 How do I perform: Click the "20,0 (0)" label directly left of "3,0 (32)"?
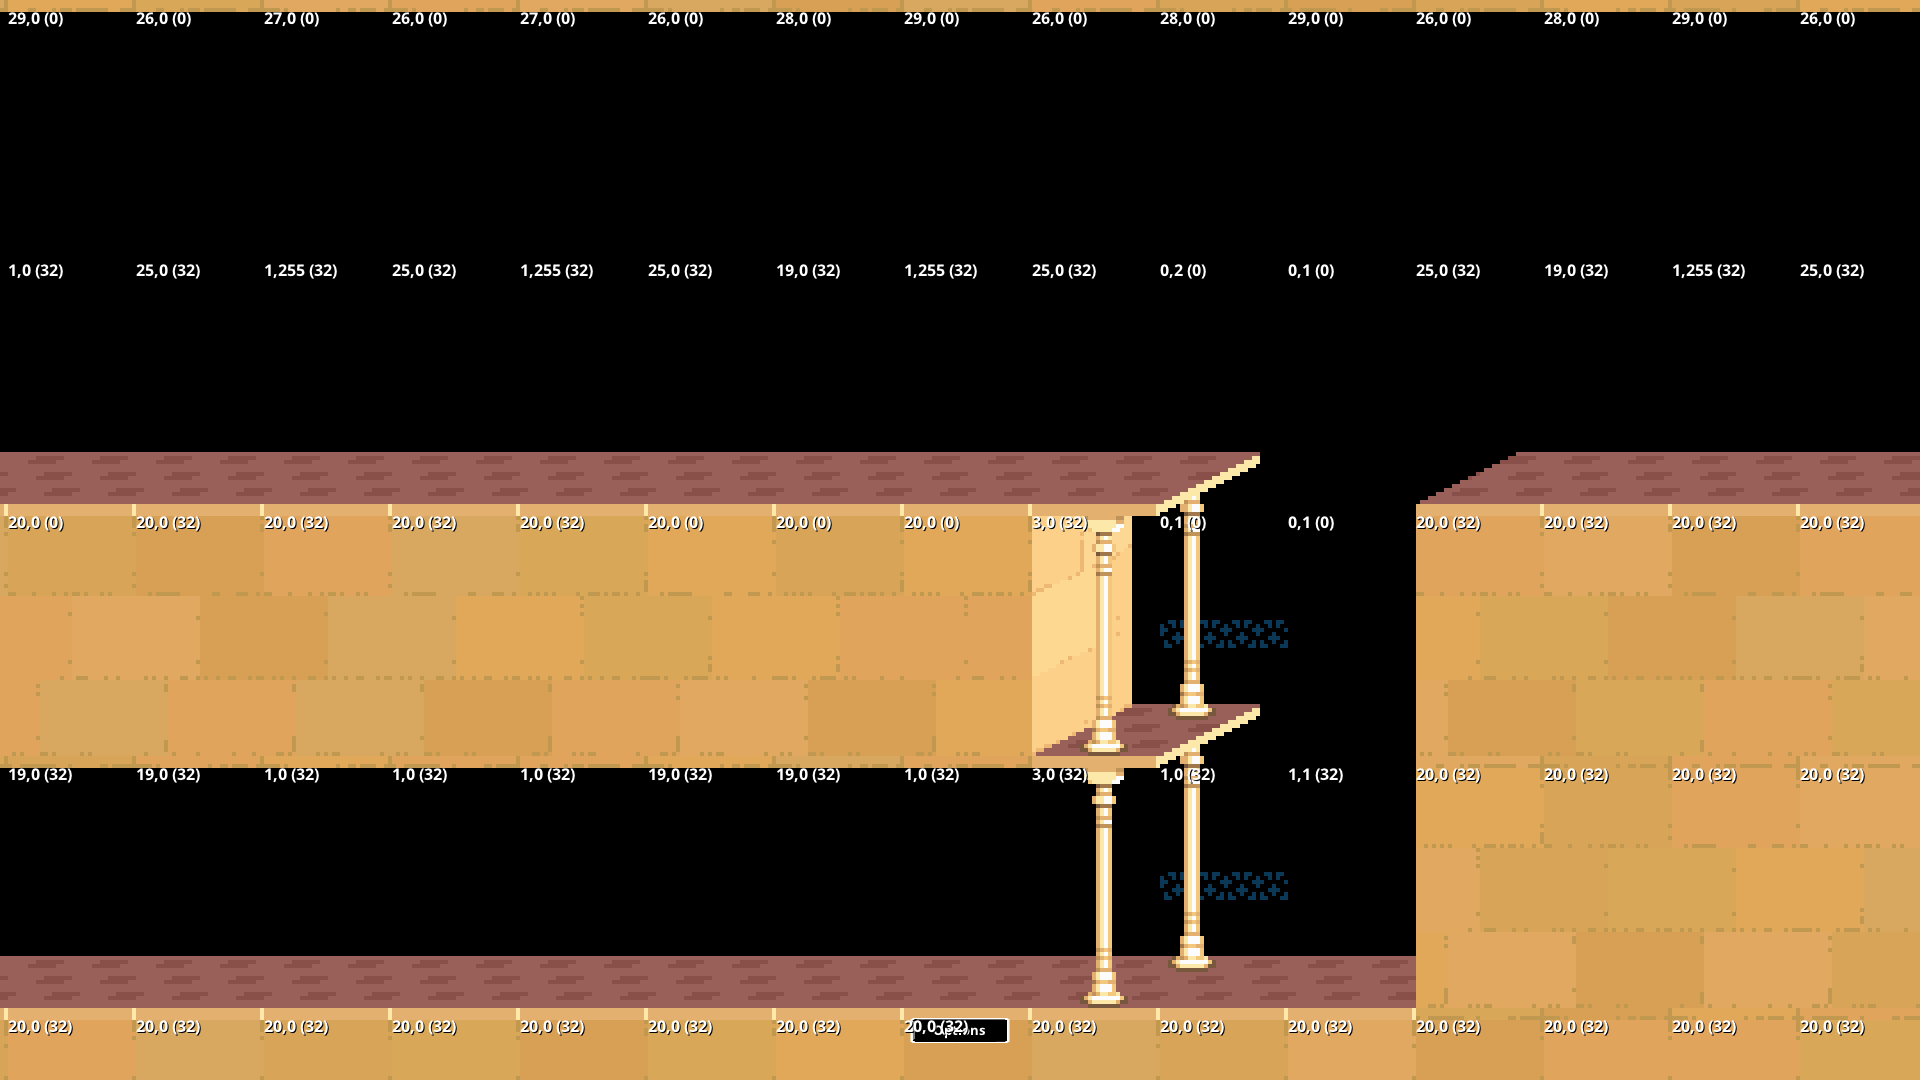point(931,522)
